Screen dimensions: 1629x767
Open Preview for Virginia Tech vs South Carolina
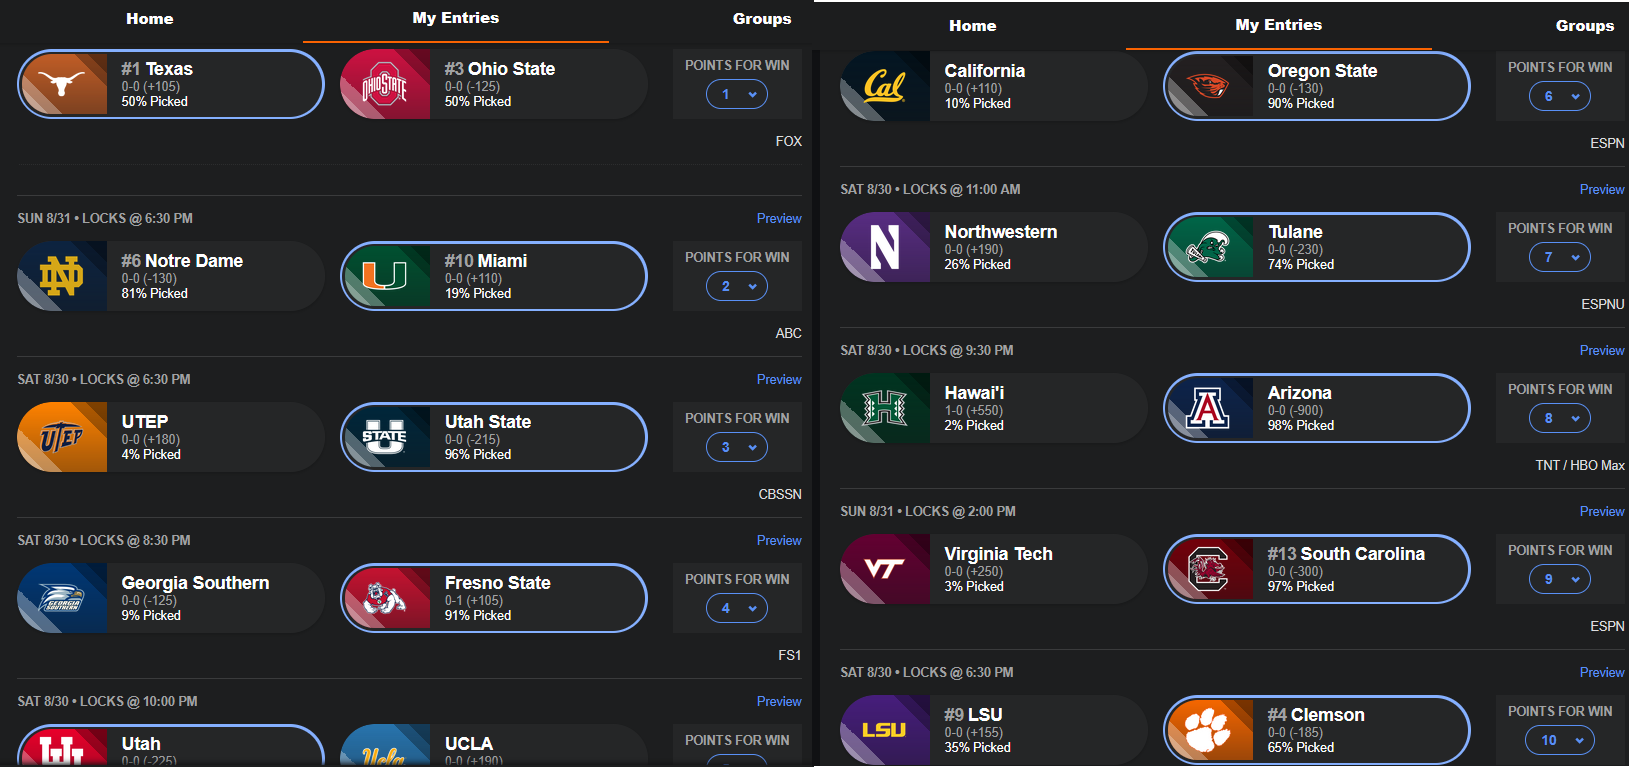pyautogui.click(x=1601, y=511)
